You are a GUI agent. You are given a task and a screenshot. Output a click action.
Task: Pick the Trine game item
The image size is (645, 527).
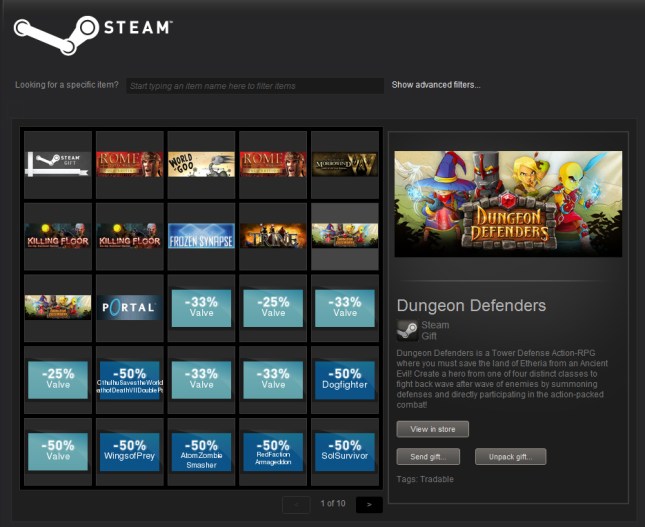[273, 236]
